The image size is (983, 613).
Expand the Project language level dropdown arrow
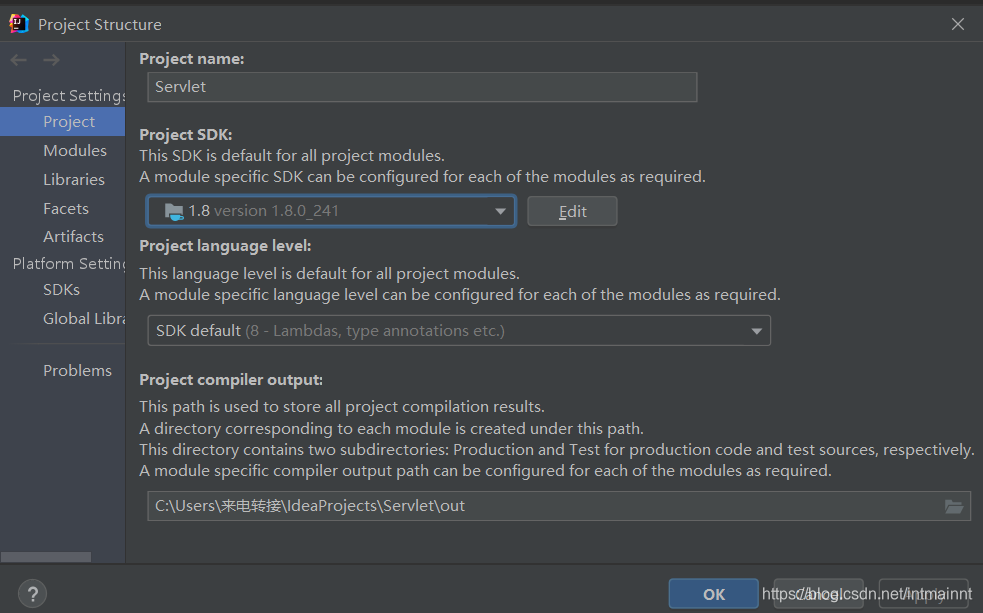757,331
